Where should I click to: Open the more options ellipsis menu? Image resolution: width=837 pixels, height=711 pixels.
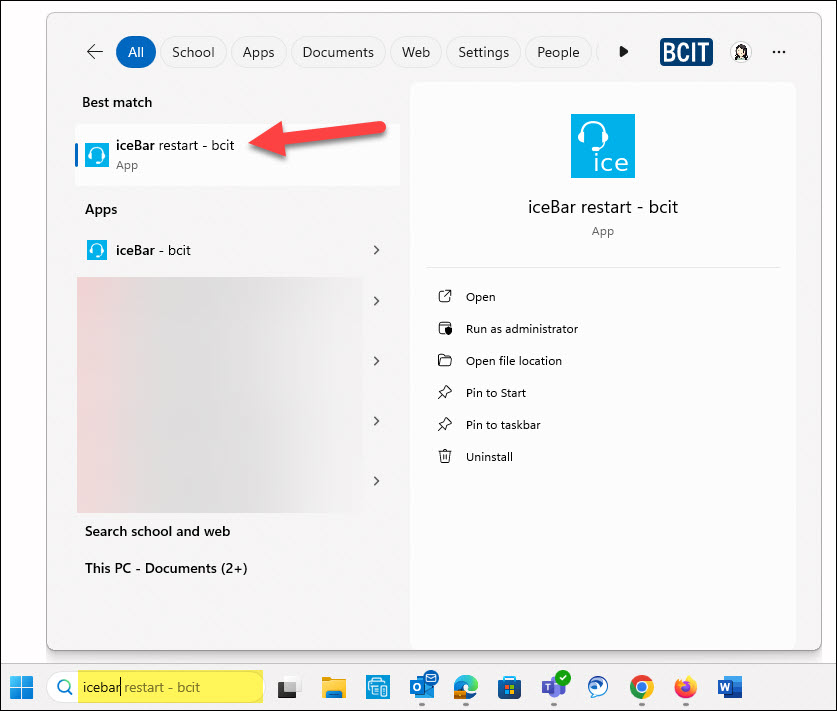click(779, 52)
